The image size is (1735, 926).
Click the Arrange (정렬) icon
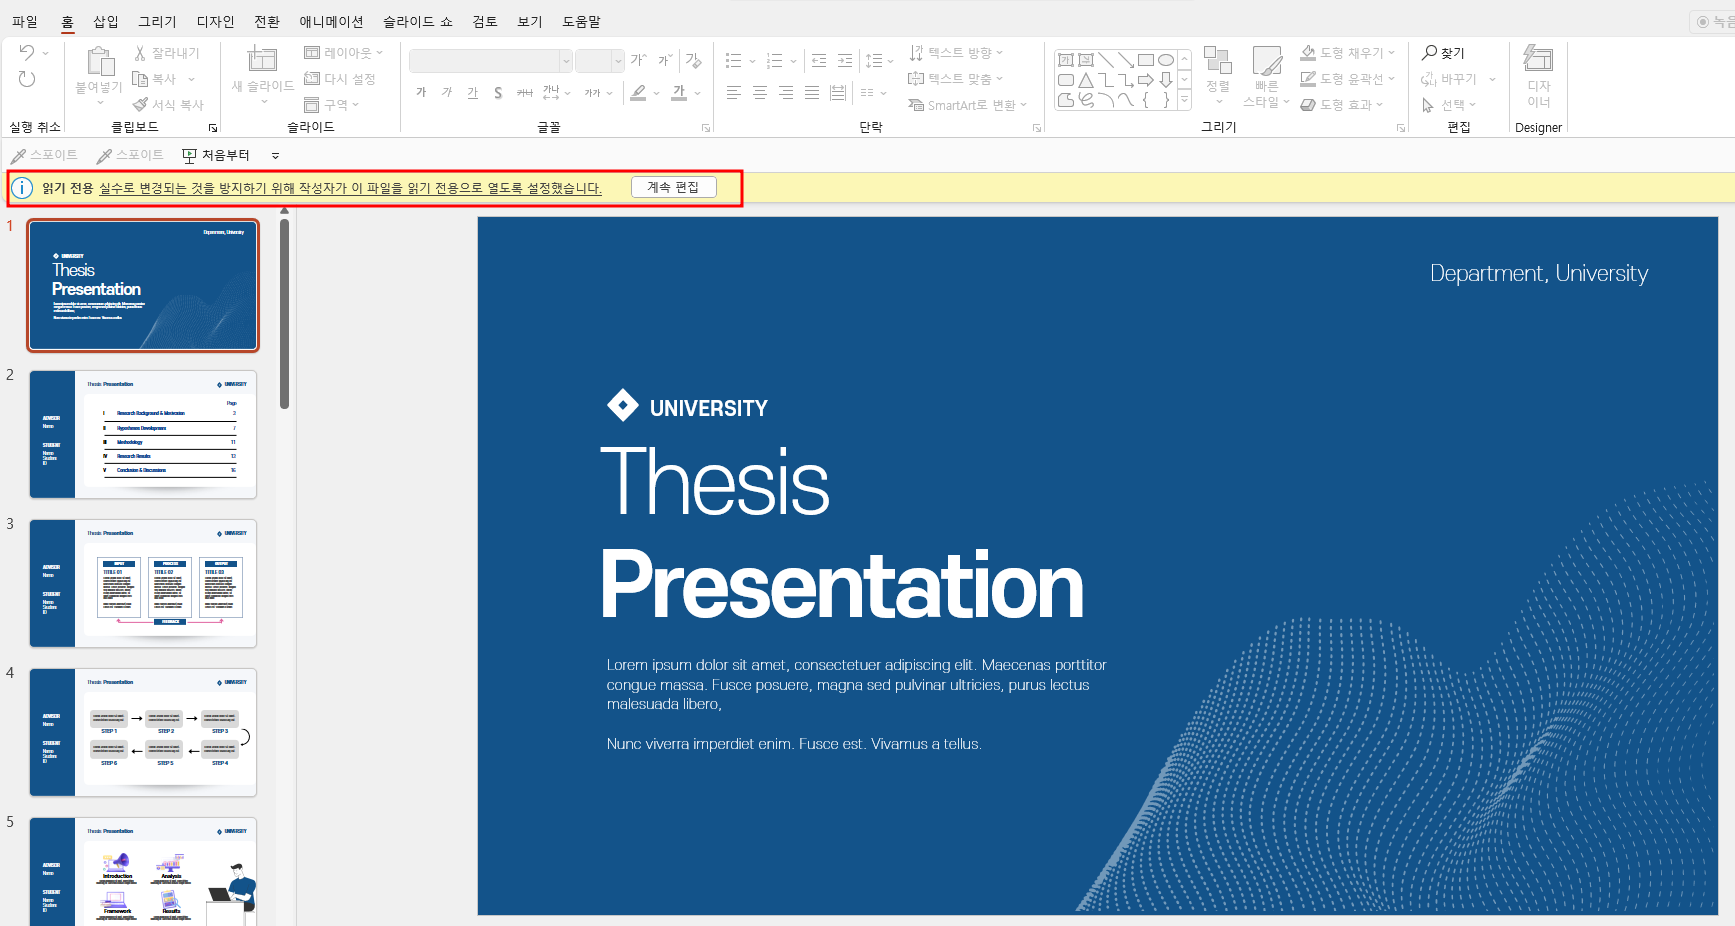1217,60
